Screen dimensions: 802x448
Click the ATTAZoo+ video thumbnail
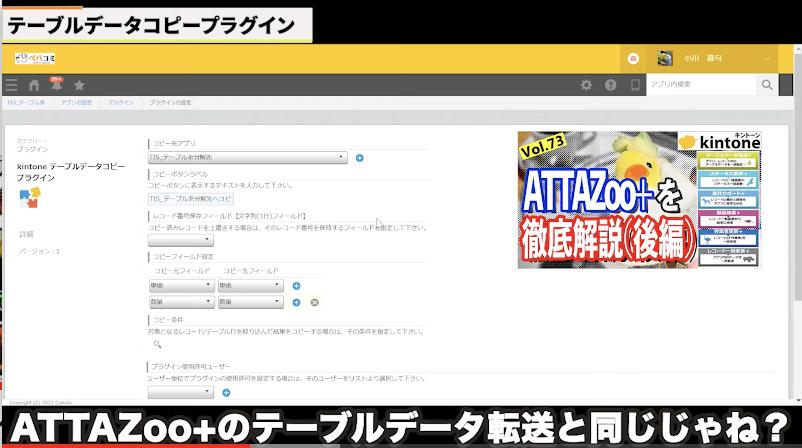click(639, 200)
